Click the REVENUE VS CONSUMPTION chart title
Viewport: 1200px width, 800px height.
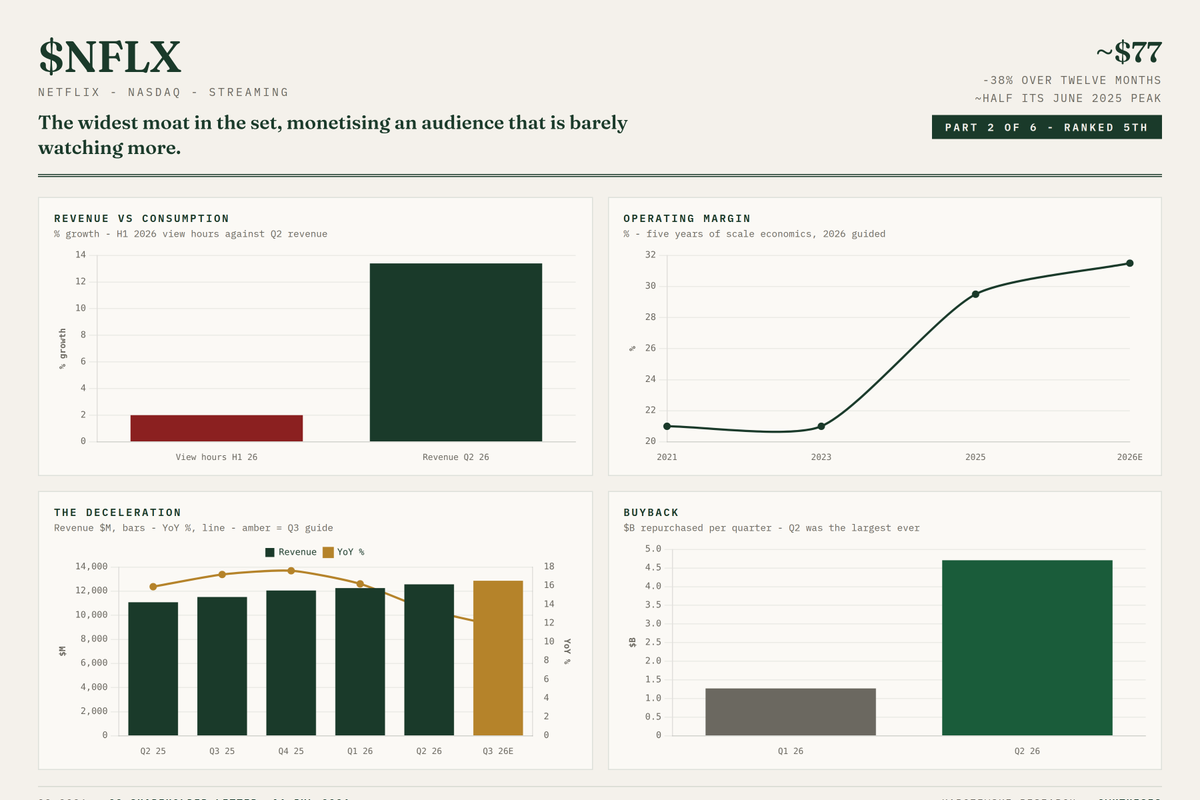point(141,218)
